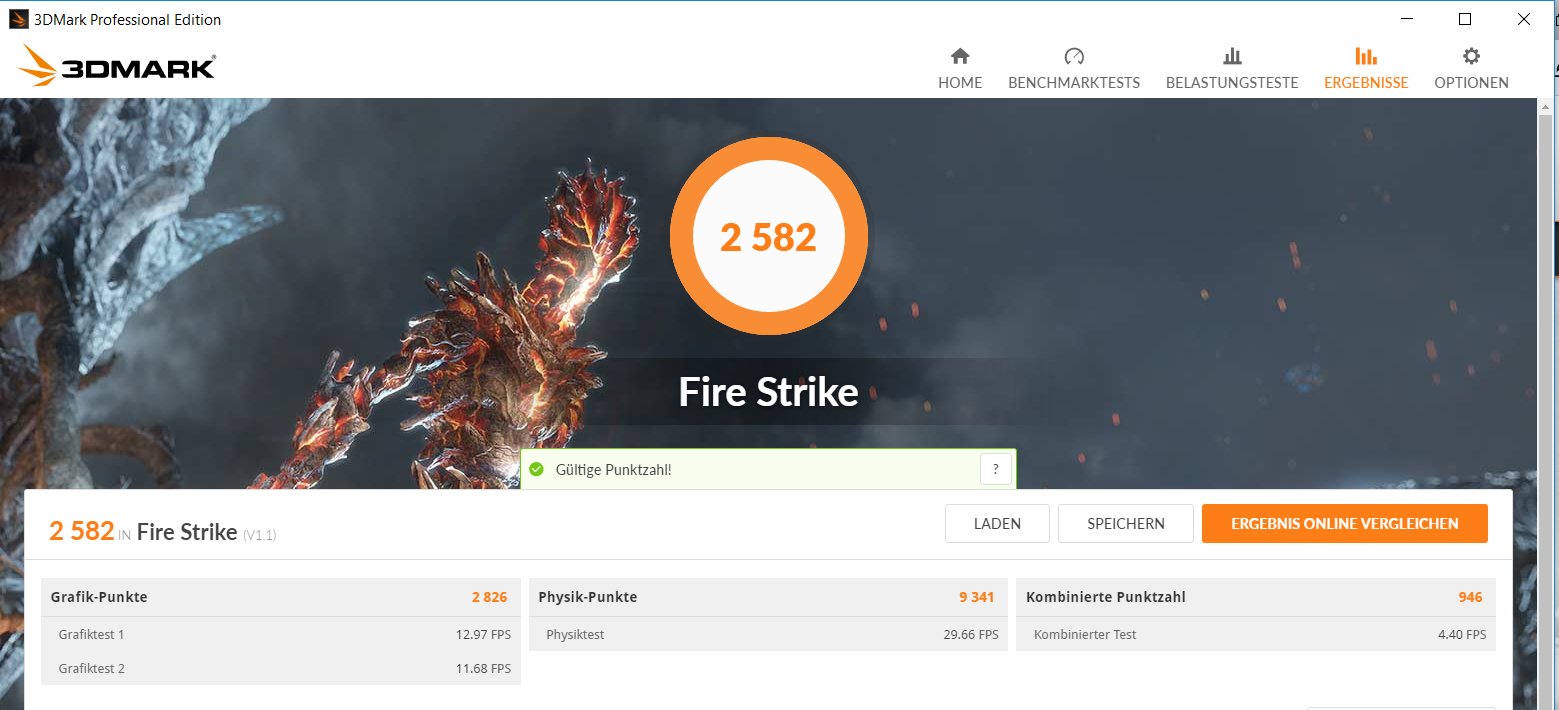Select the Physiktest row
Image resolution: width=1559 pixels, height=710 pixels.
(x=768, y=634)
